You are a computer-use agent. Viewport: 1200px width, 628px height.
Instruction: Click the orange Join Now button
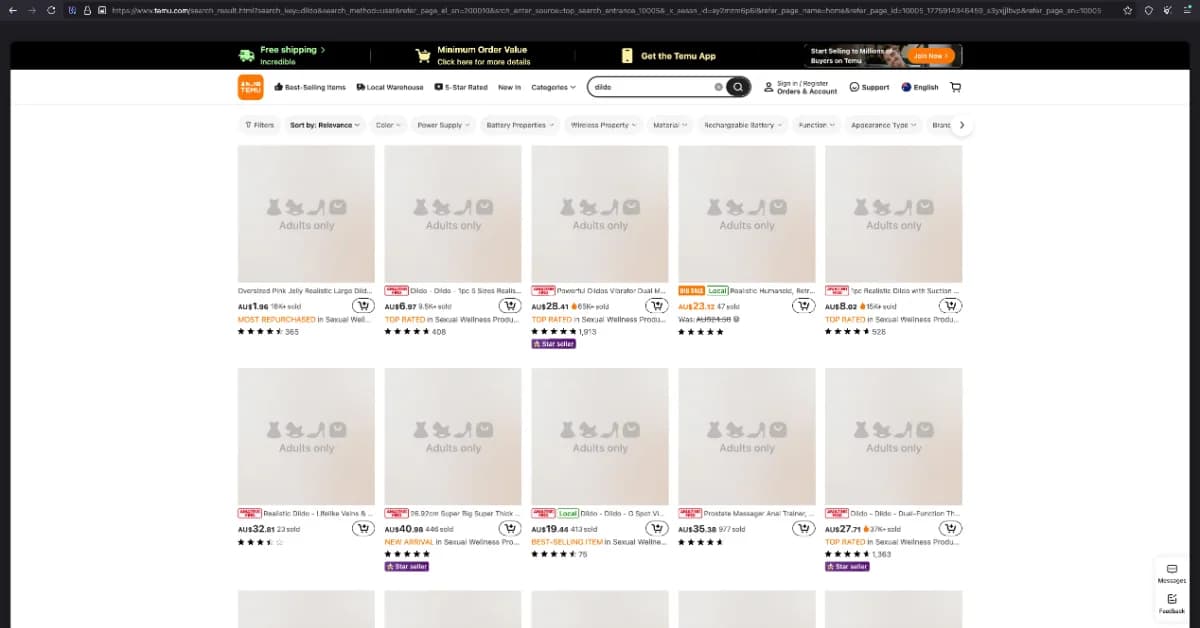tap(931, 56)
